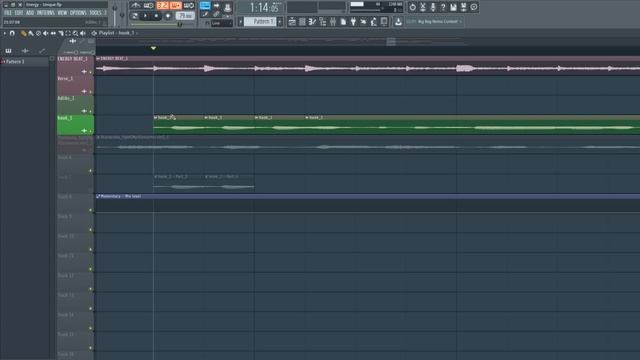Open the VIEW menu
Image resolution: width=640 pixels, height=360 pixels.
click(62, 13)
